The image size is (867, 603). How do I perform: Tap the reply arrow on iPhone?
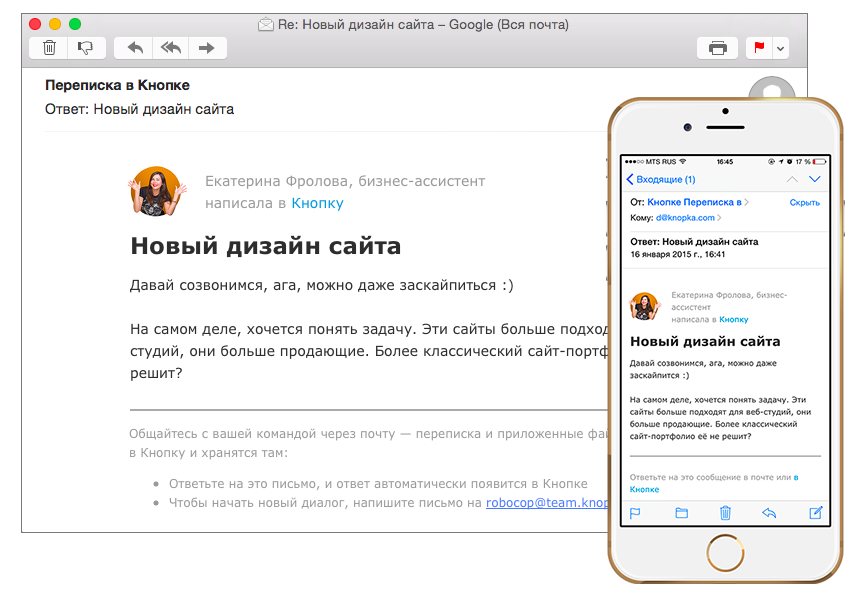pyautogui.click(x=769, y=513)
